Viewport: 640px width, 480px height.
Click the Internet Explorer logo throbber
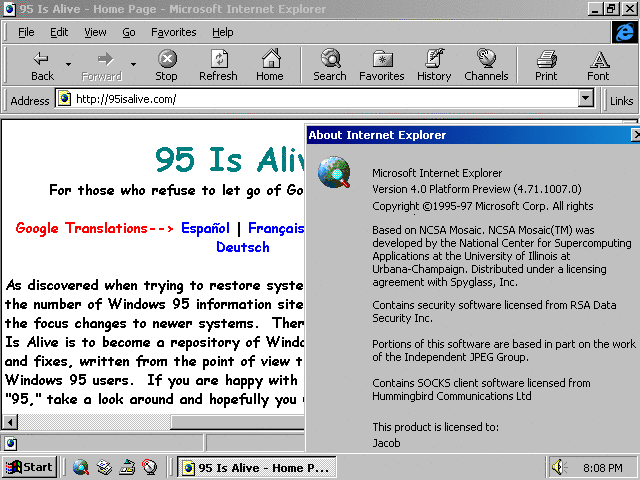[624, 32]
